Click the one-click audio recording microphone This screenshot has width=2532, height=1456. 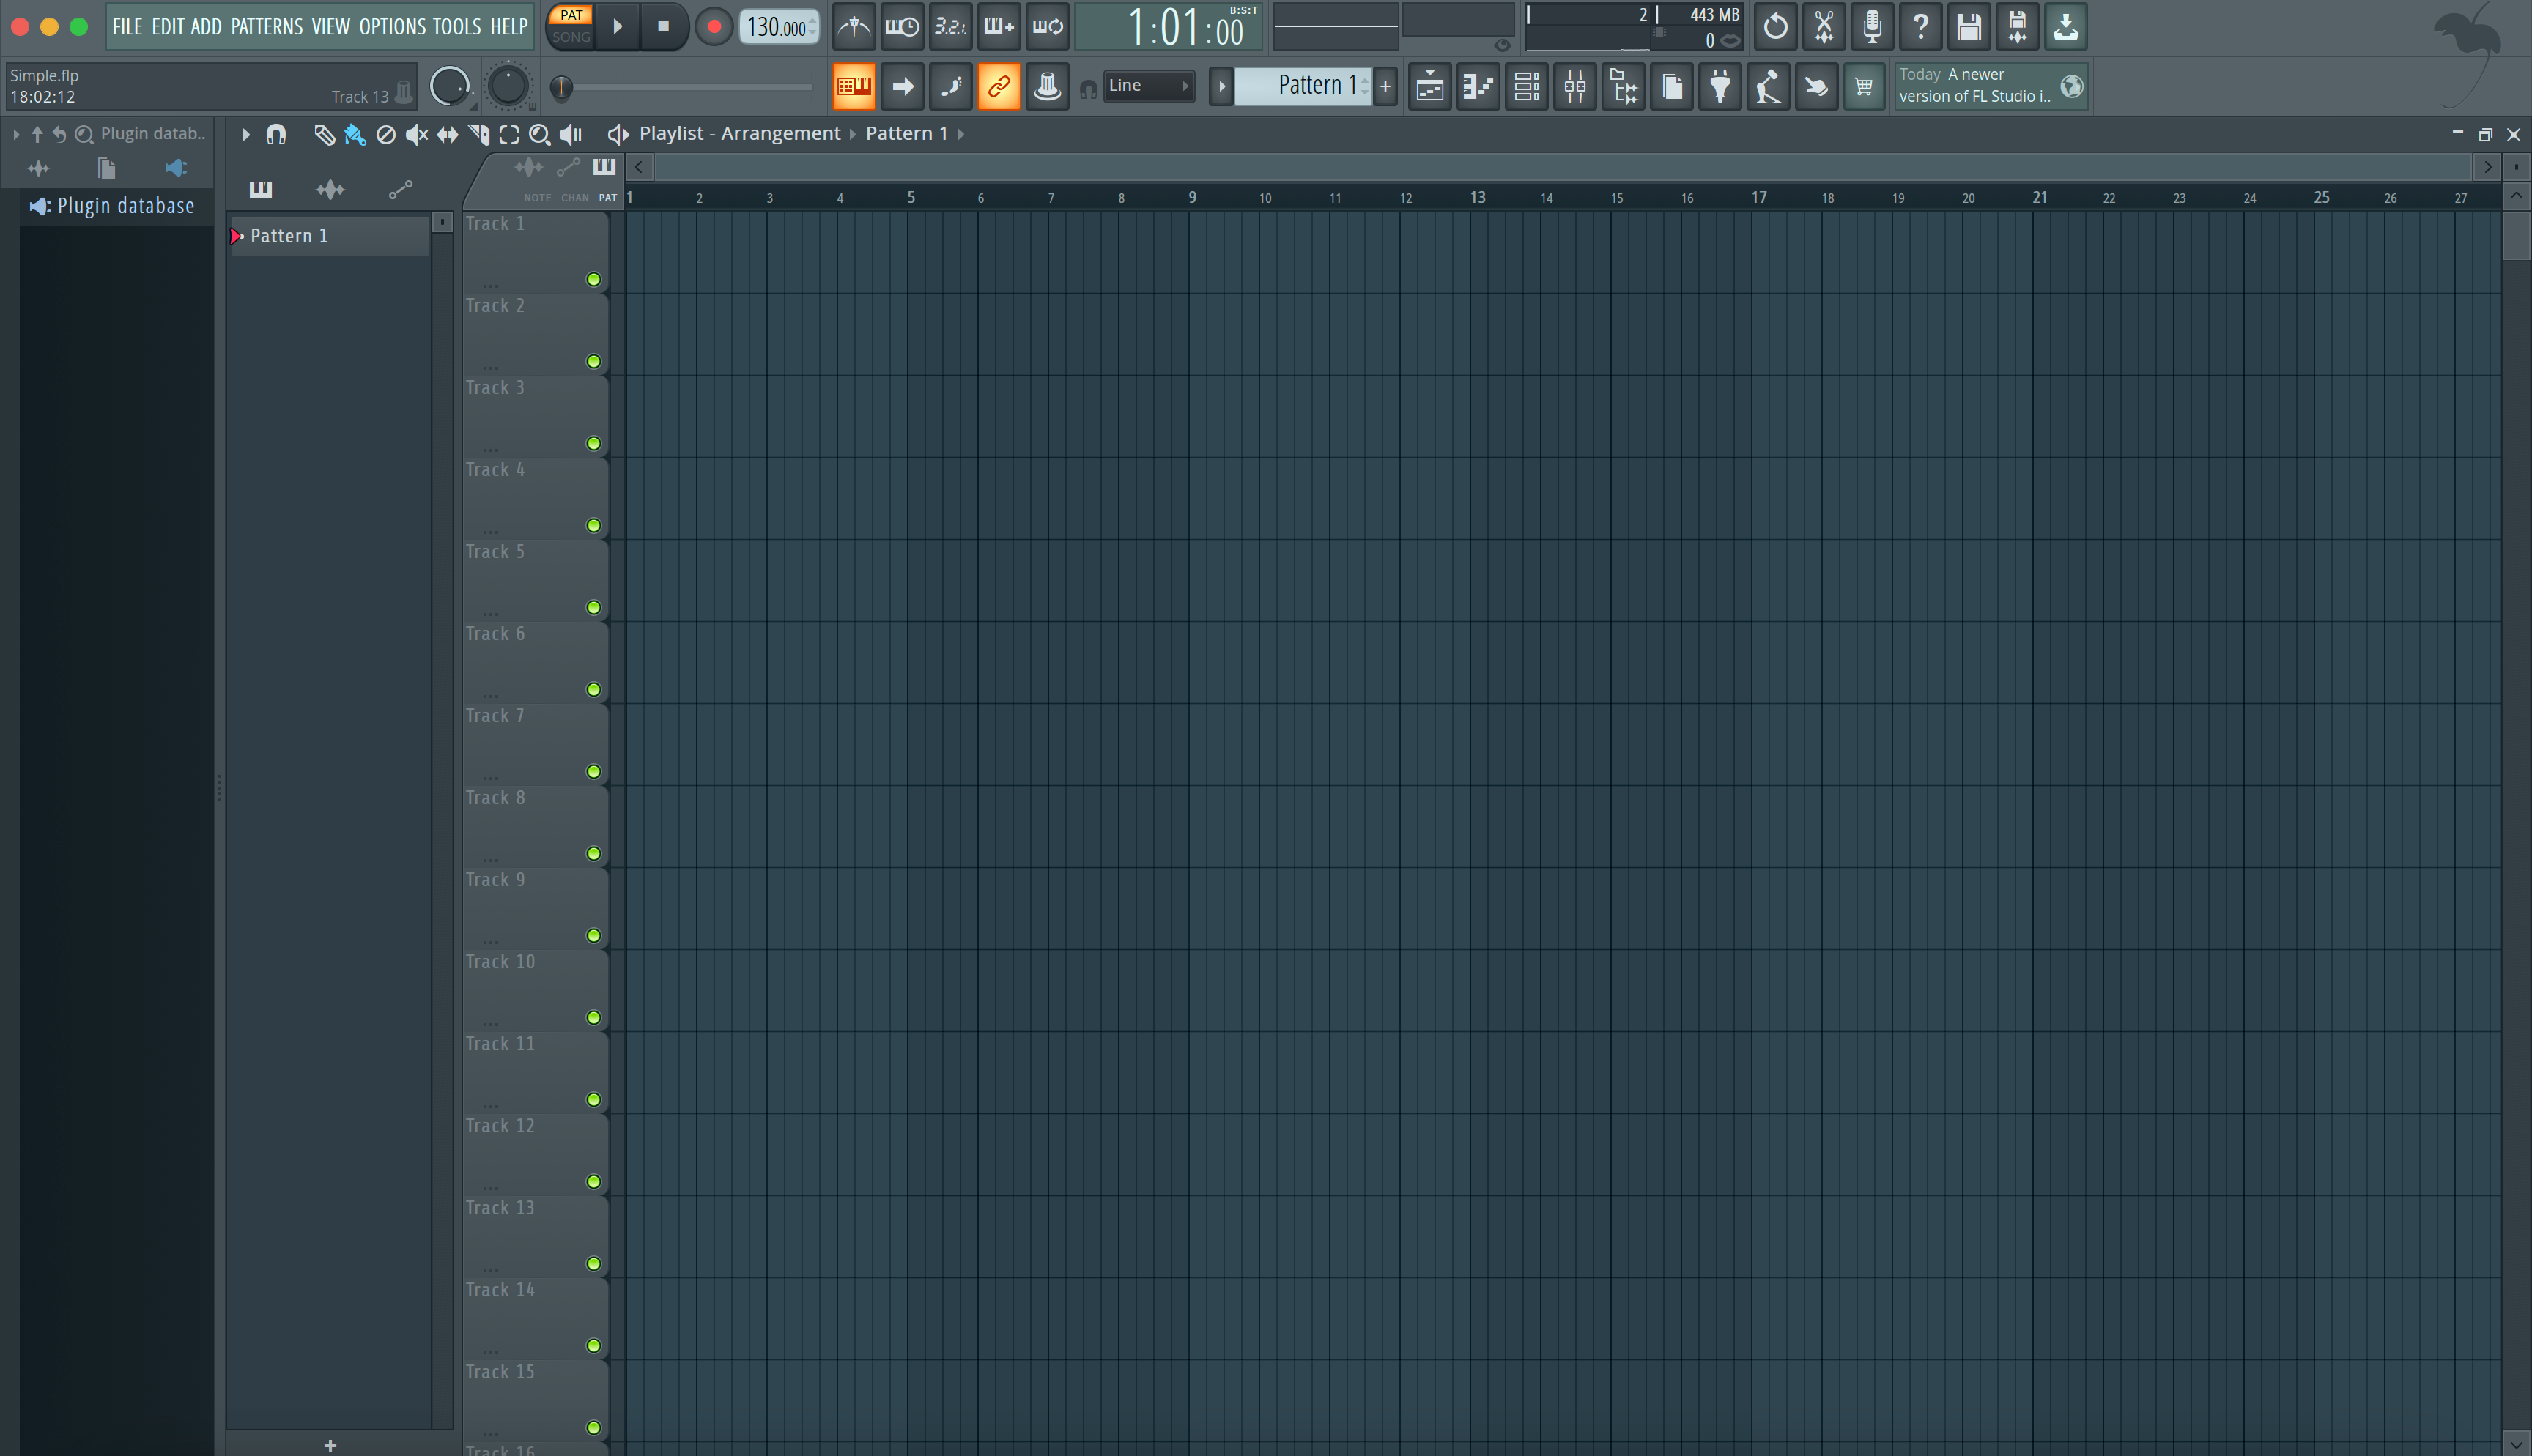coord(1872,27)
